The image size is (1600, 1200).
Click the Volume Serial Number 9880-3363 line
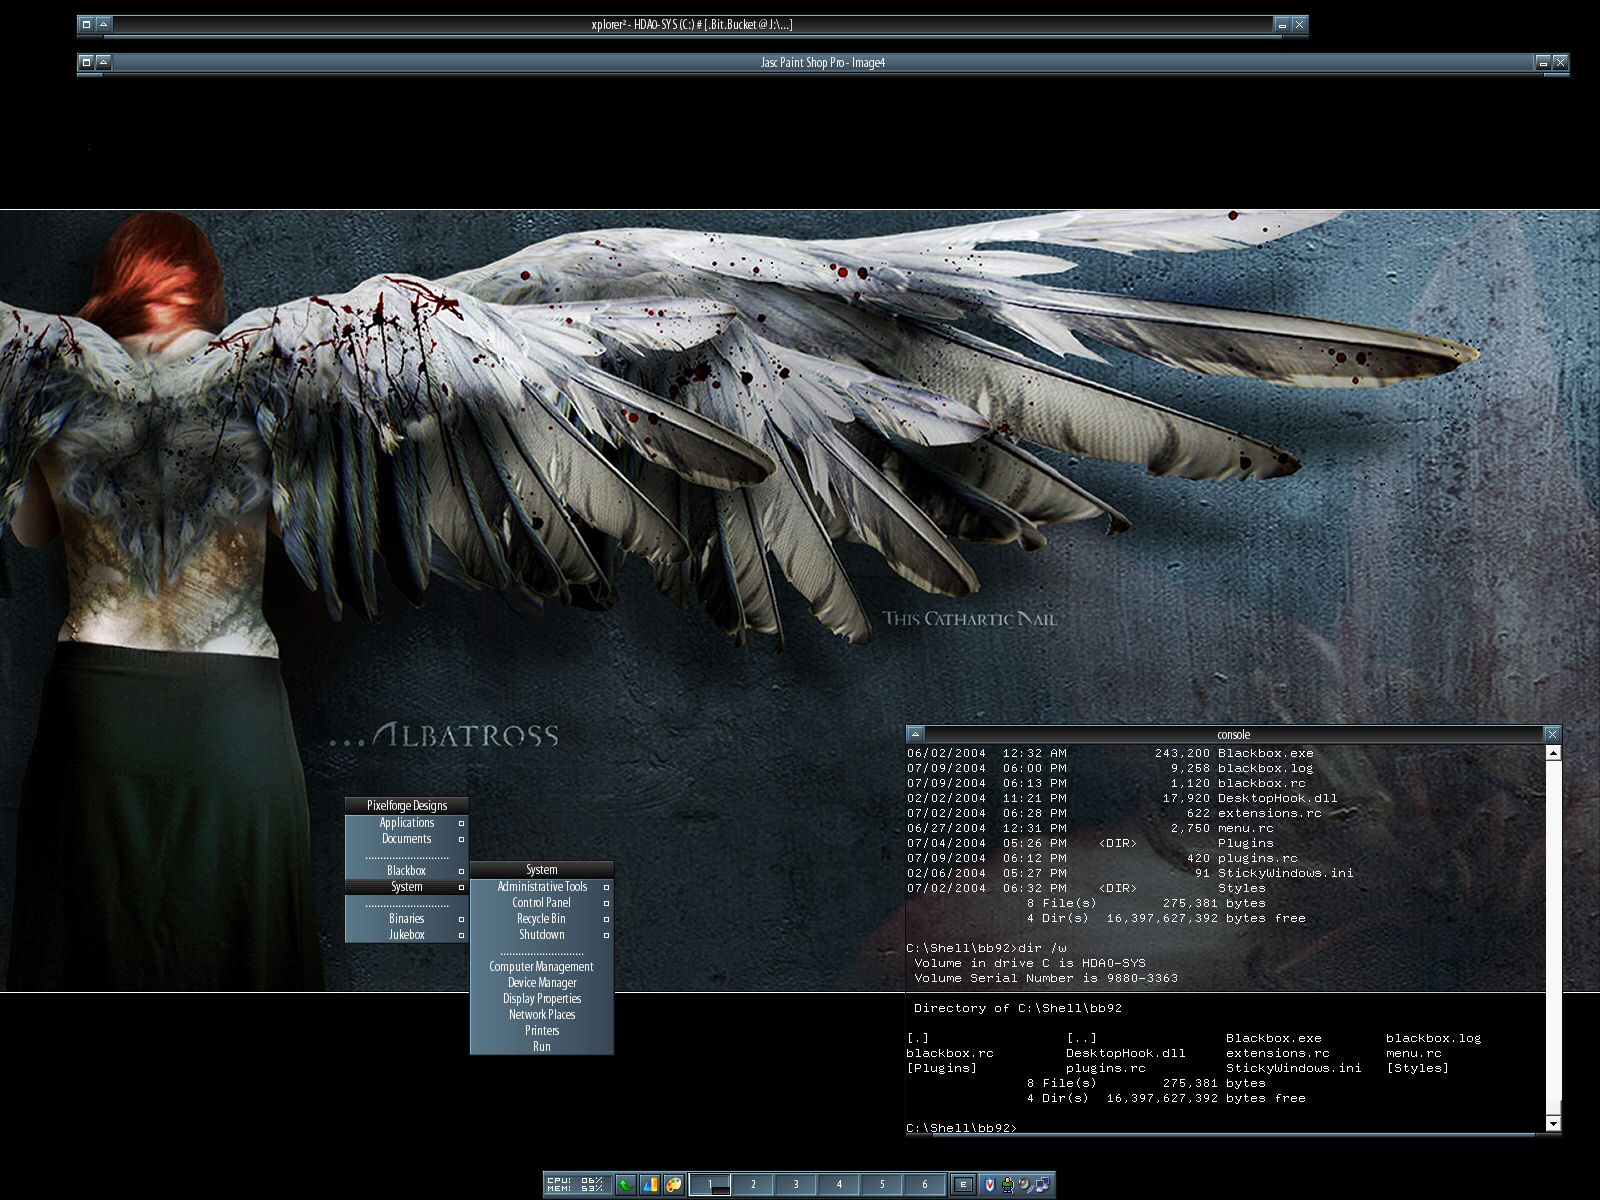coord(1045,978)
